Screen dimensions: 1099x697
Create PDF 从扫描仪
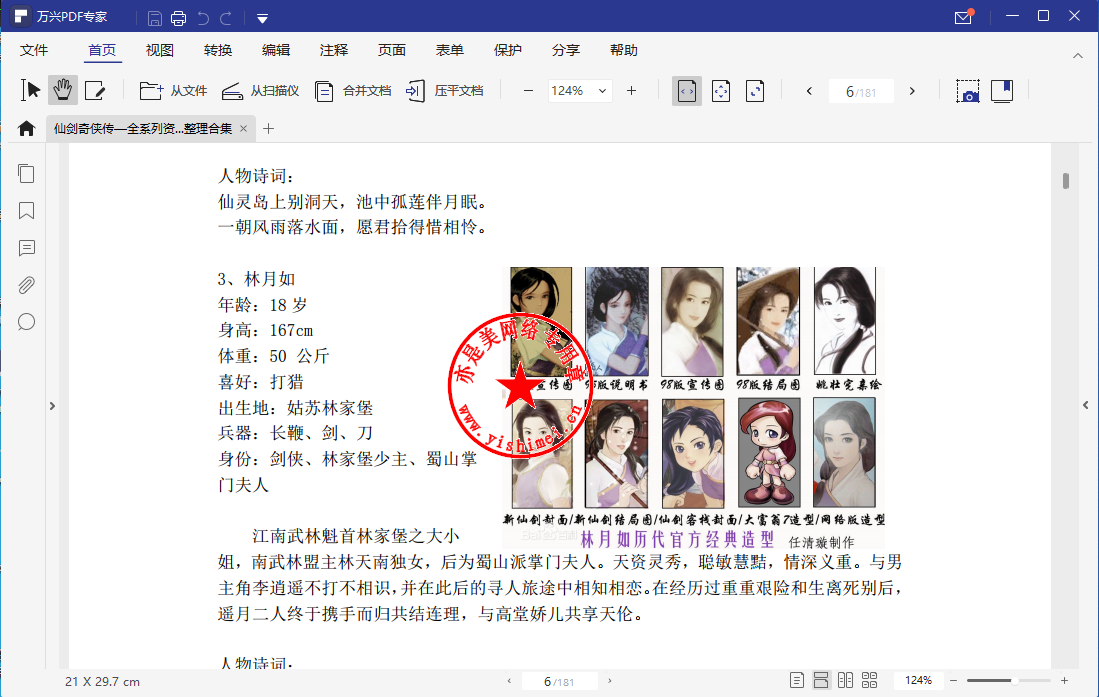tap(261, 90)
